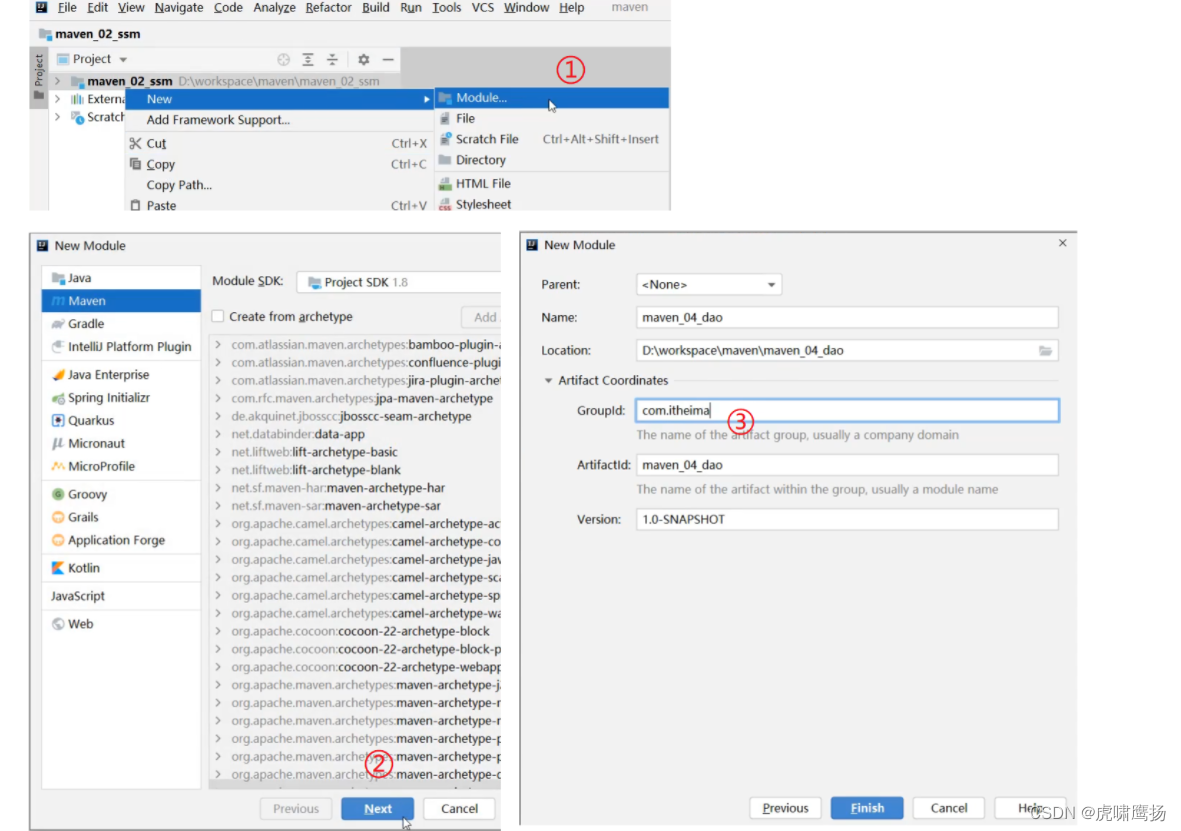Viewport: 1181px width, 831px height.
Task: Select the Web module type
Action: [x=121, y=624]
